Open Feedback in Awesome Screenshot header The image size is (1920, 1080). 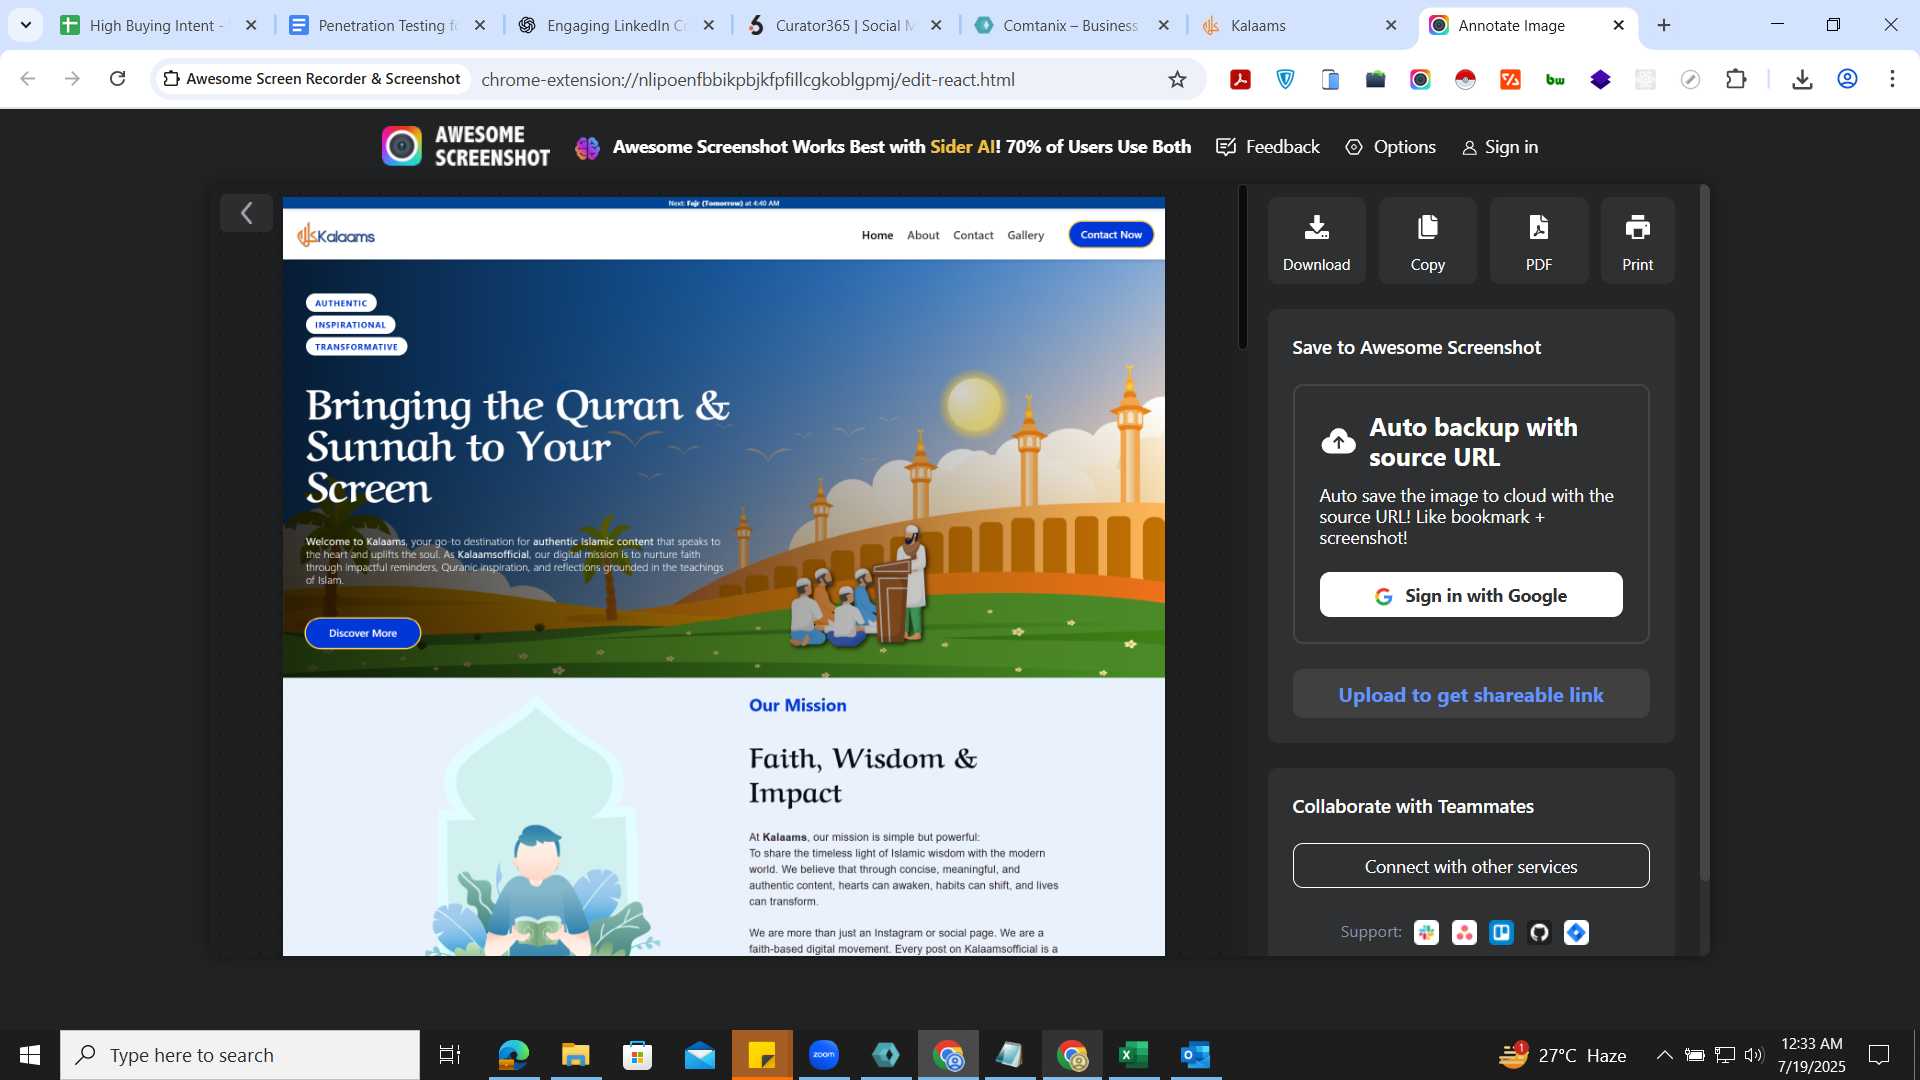[1268, 147]
